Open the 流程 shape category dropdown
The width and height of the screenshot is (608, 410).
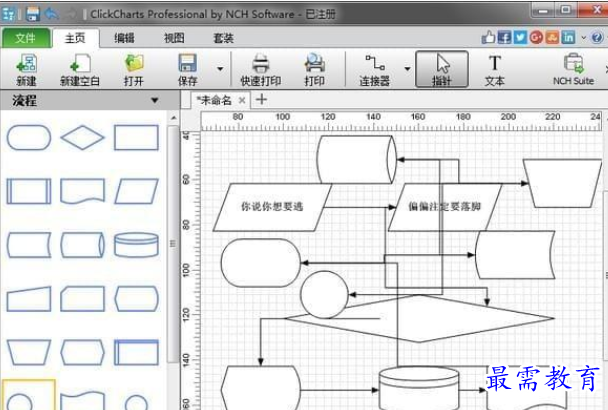click(x=155, y=101)
